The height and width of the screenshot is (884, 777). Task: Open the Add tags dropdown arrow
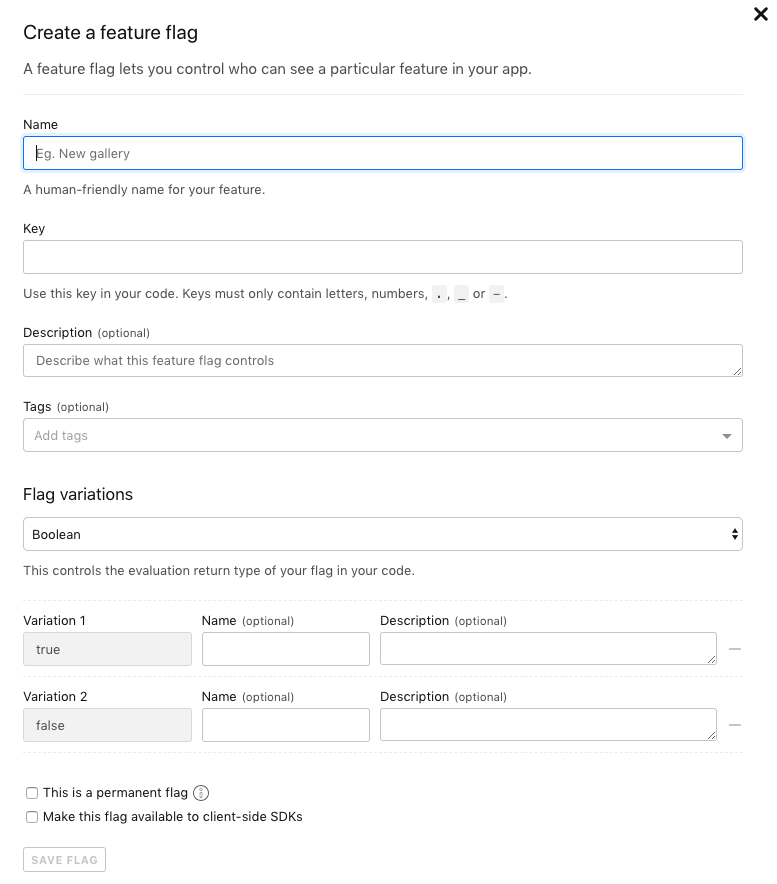click(729, 435)
